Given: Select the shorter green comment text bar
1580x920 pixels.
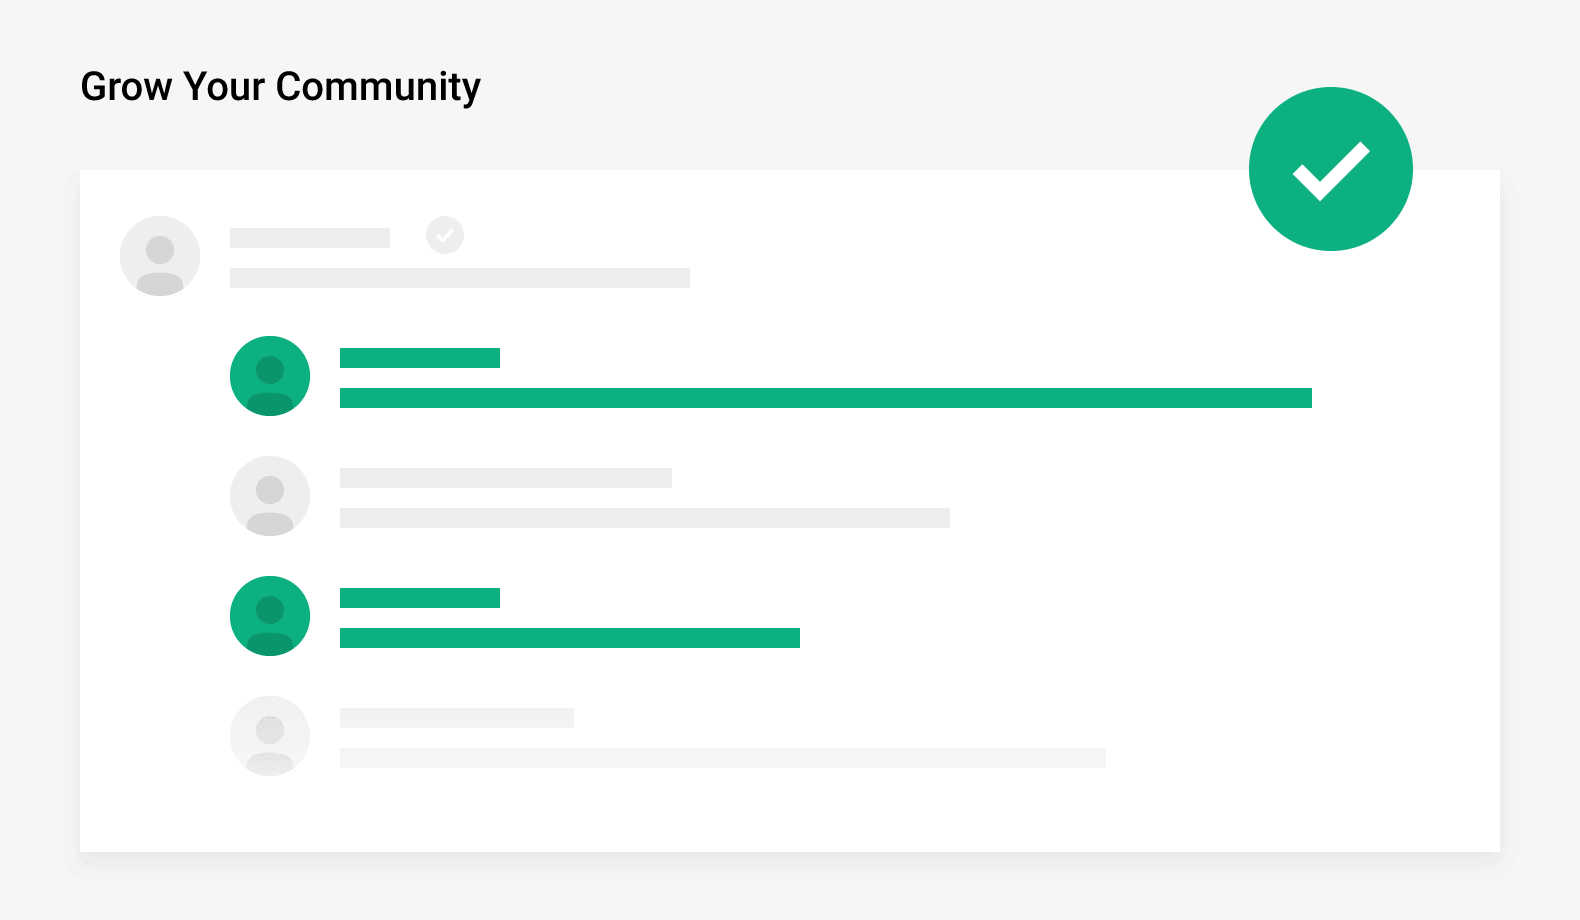Looking at the screenshot, I should click(570, 638).
